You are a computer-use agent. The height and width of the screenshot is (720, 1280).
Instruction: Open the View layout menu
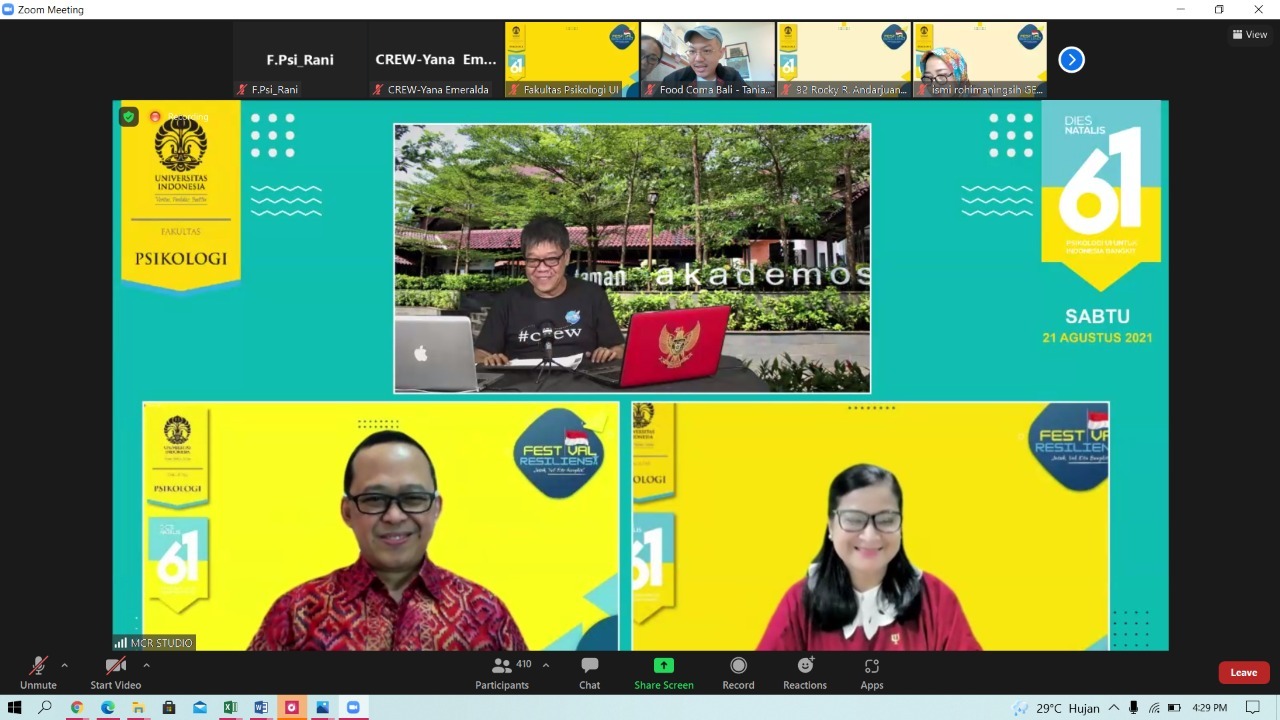1250,34
